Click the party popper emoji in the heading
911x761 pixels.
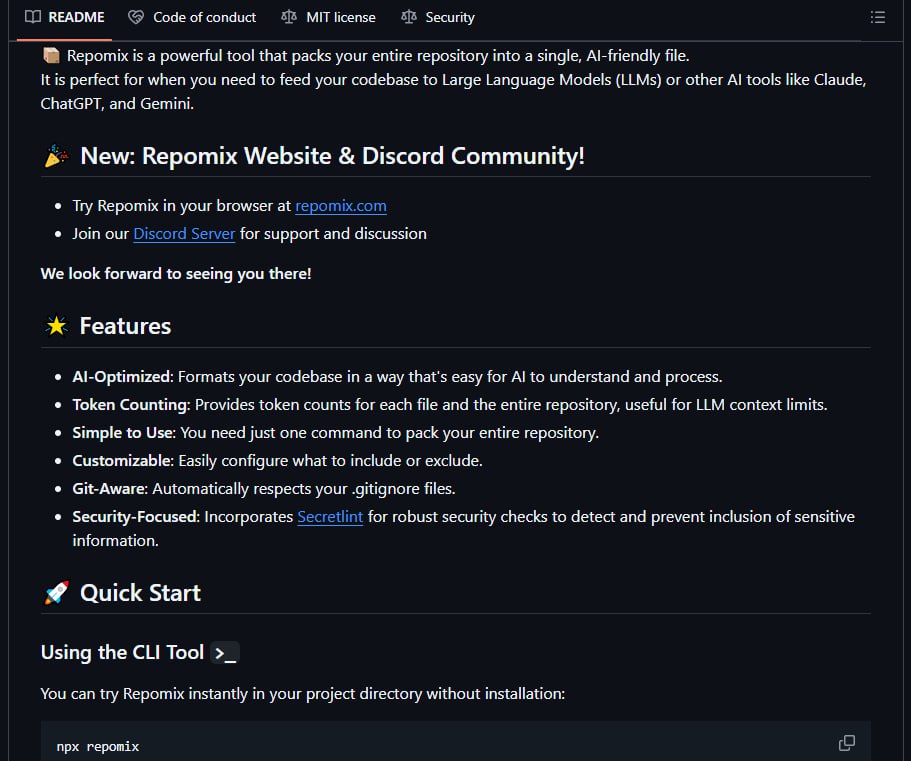[56, 156]
